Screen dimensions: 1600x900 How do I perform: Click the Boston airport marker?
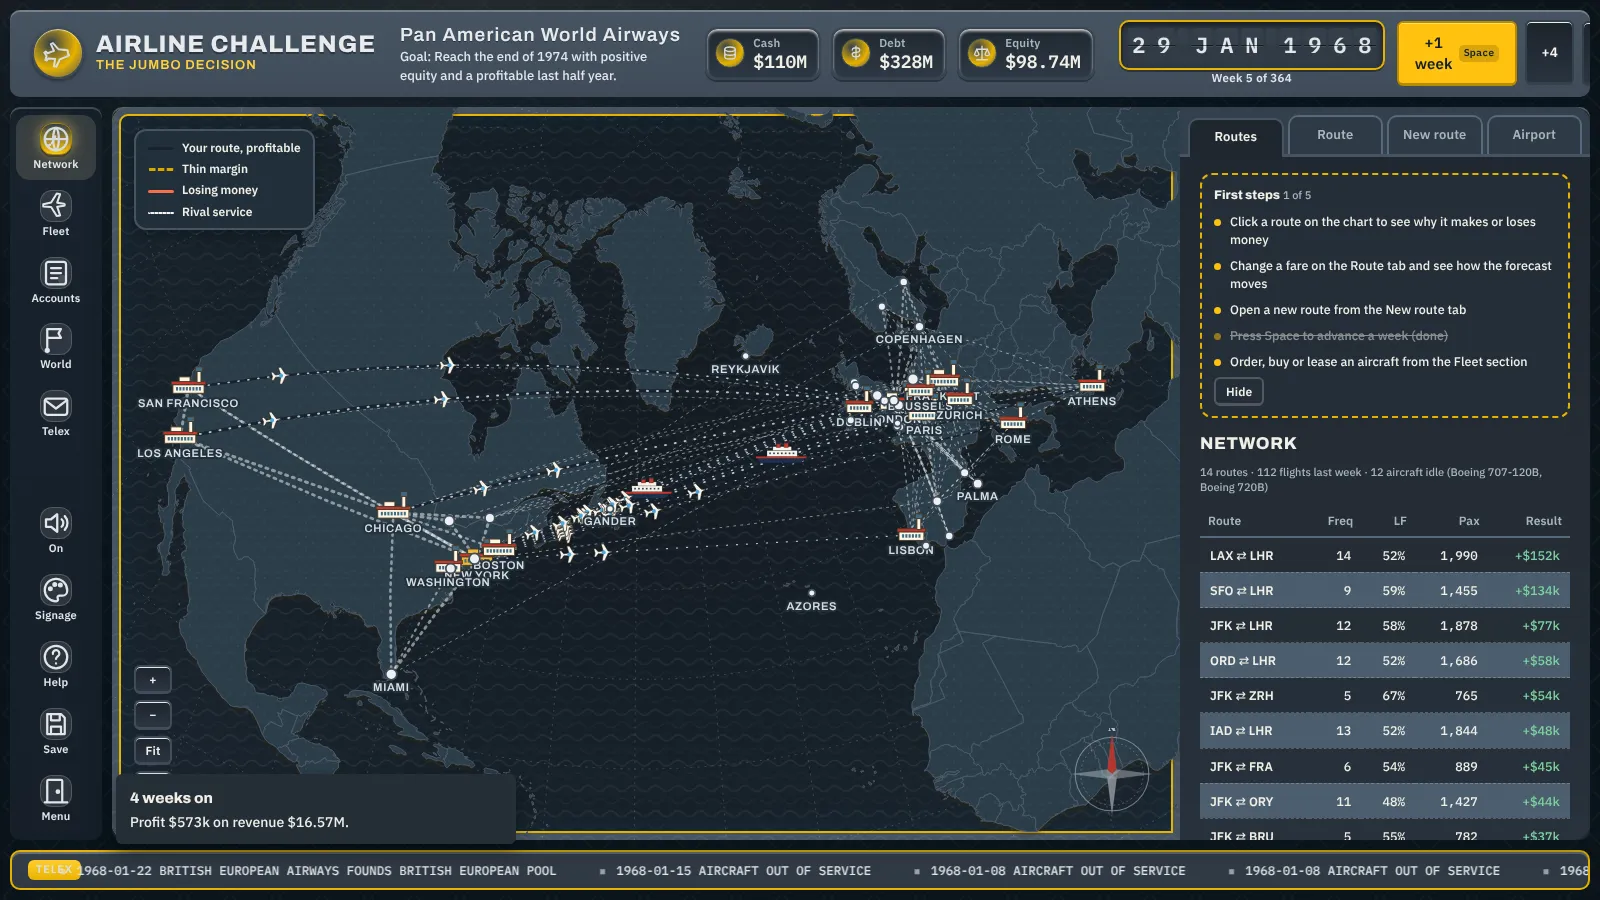pos(498,546)
